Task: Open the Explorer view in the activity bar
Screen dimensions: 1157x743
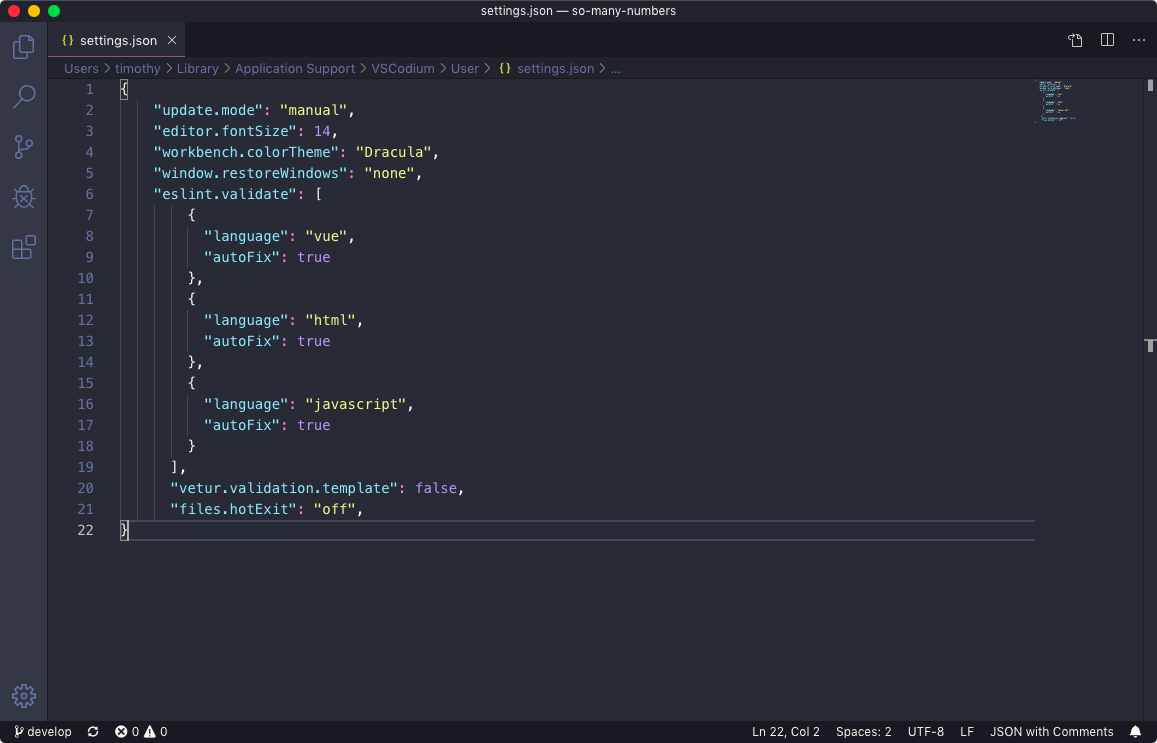Action: pos(23,46)
